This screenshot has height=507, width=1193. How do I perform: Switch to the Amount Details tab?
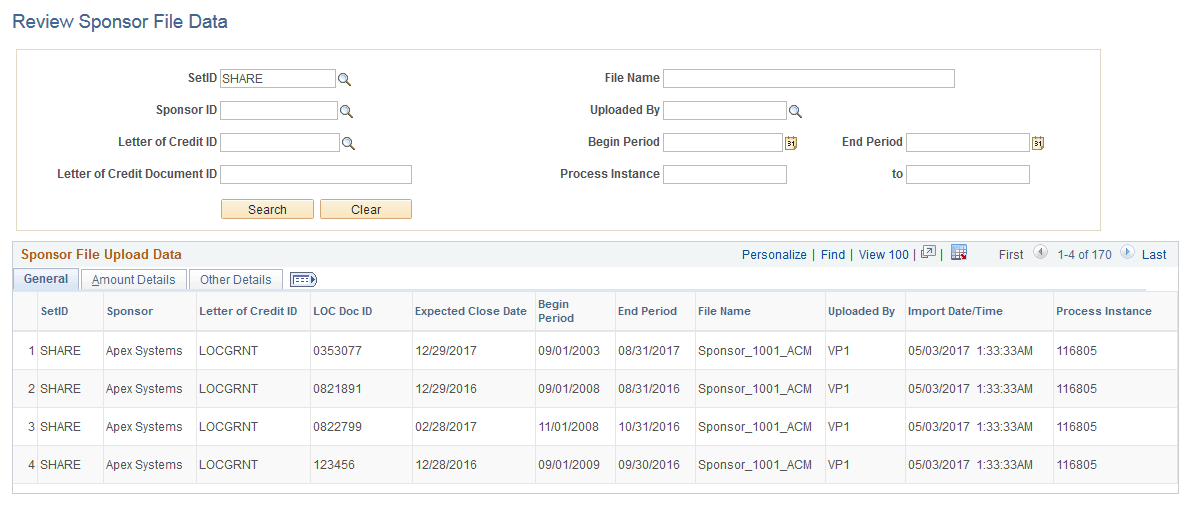134,279
